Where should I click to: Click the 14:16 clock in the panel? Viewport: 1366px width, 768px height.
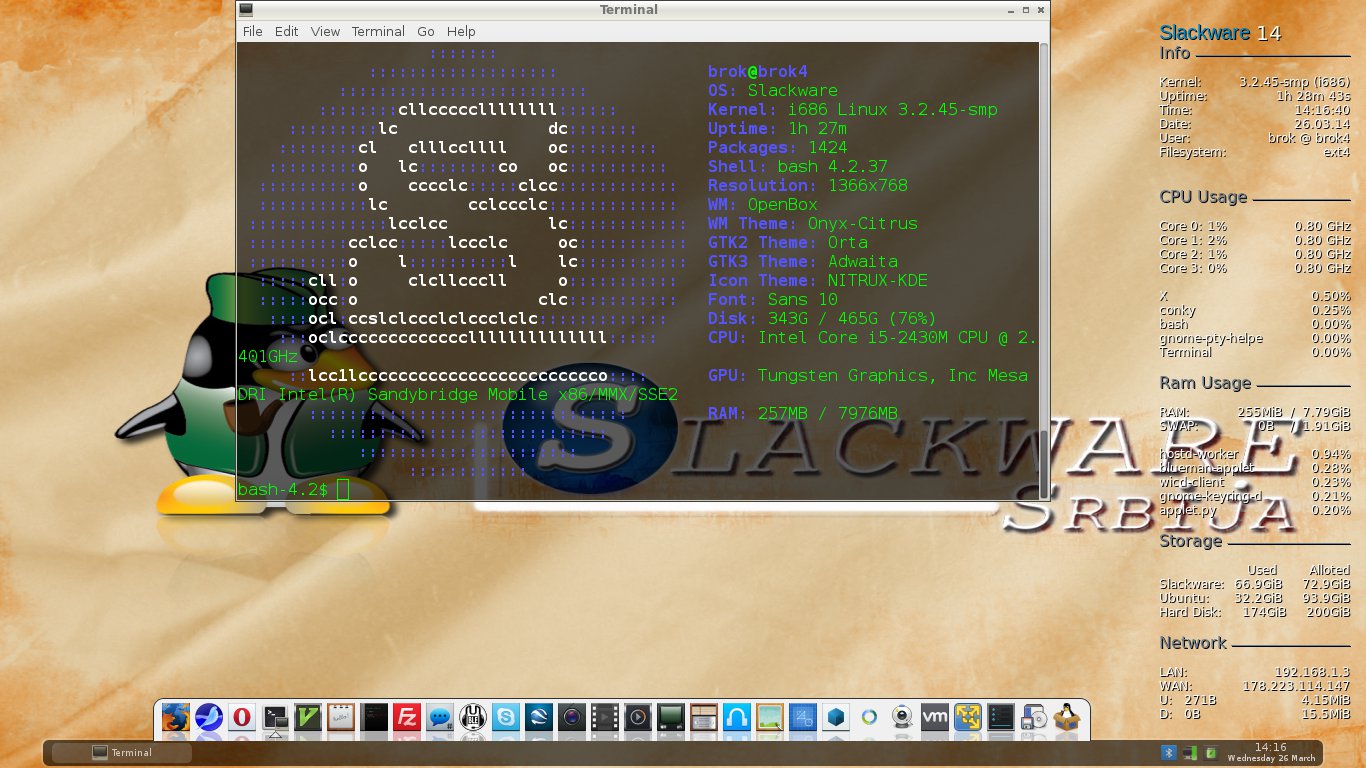click(1270, 747)
